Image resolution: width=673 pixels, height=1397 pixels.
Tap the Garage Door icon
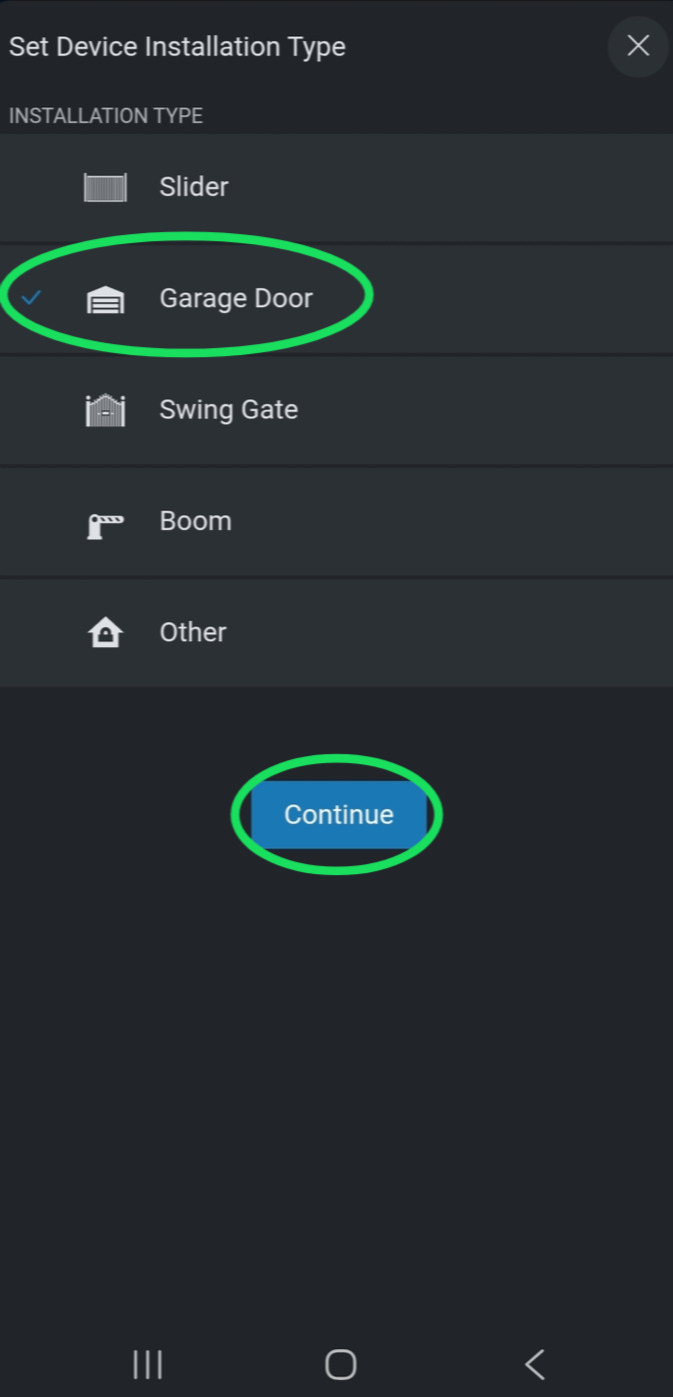point(105,299)
